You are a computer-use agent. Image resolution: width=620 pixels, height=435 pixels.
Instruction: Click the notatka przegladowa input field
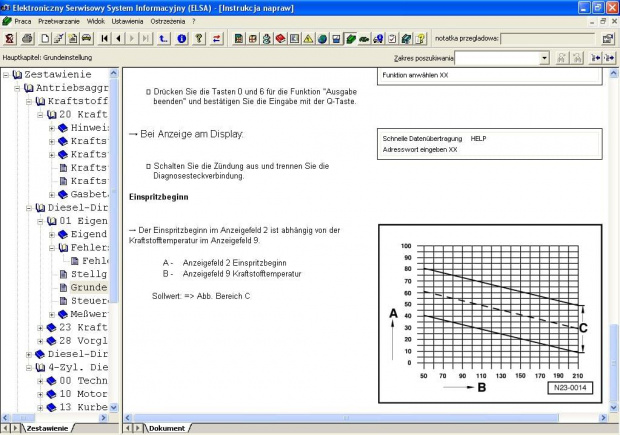[548, 39]
